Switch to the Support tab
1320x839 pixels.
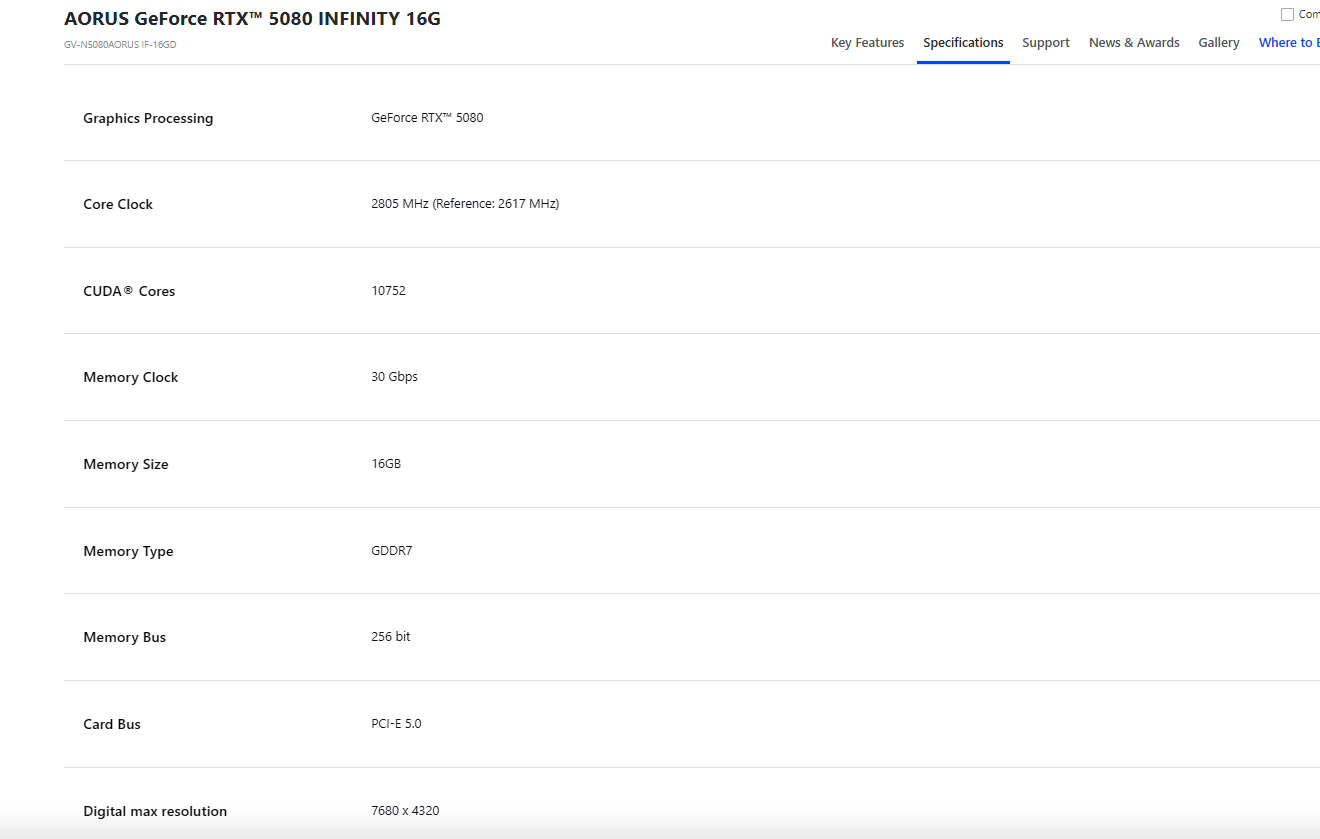pos(1046,43)
